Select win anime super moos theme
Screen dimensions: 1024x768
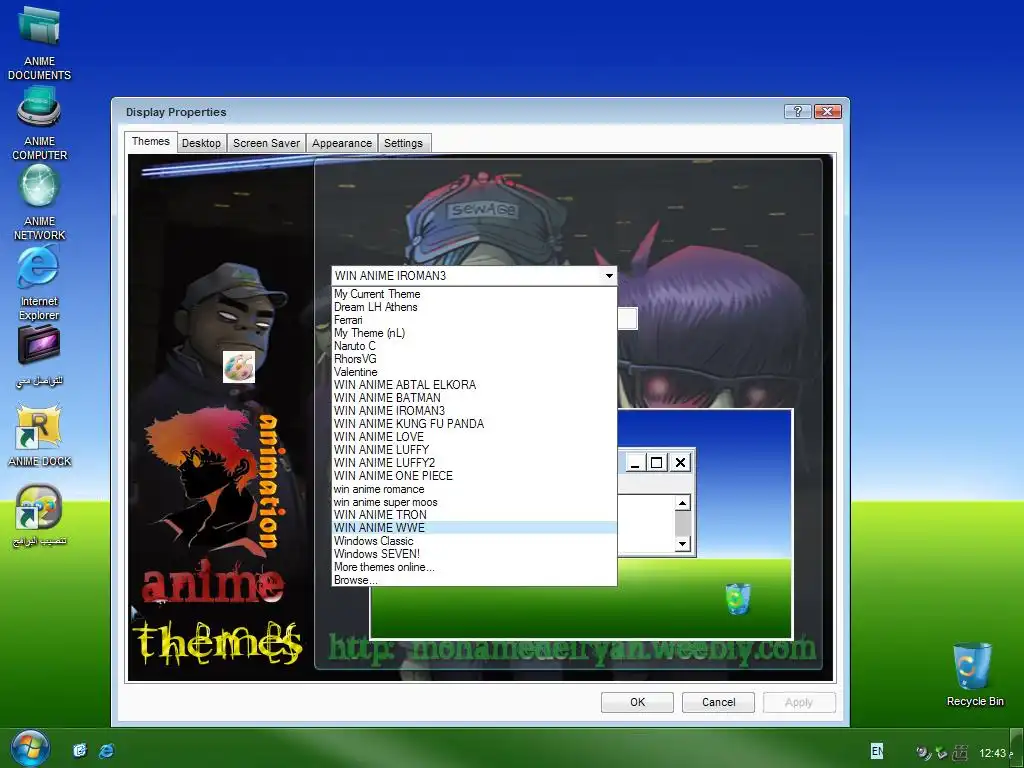point(474,502)
